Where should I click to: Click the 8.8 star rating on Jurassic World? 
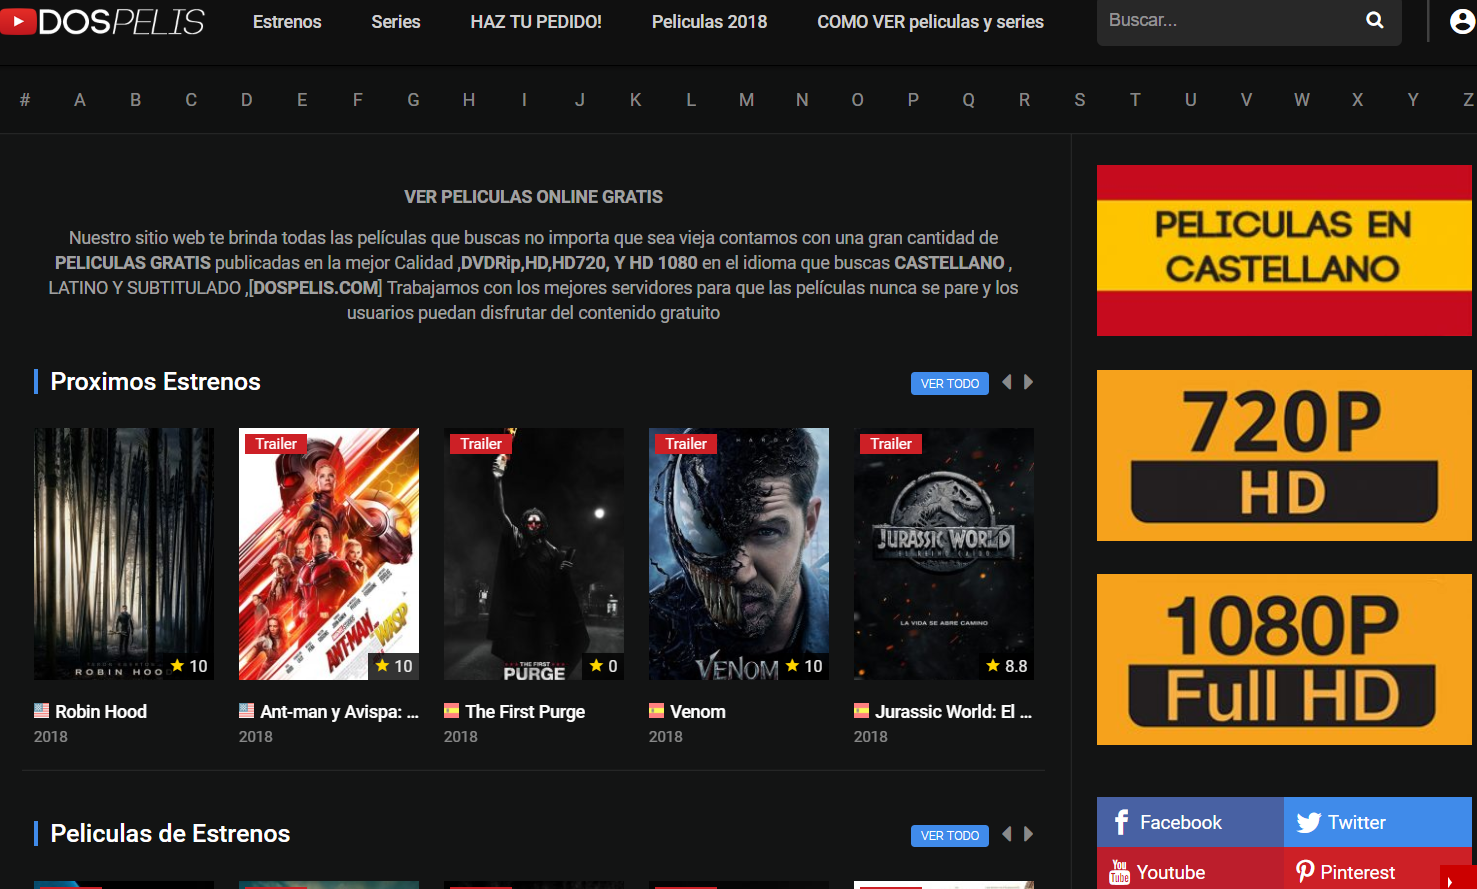coord(1007,666)
